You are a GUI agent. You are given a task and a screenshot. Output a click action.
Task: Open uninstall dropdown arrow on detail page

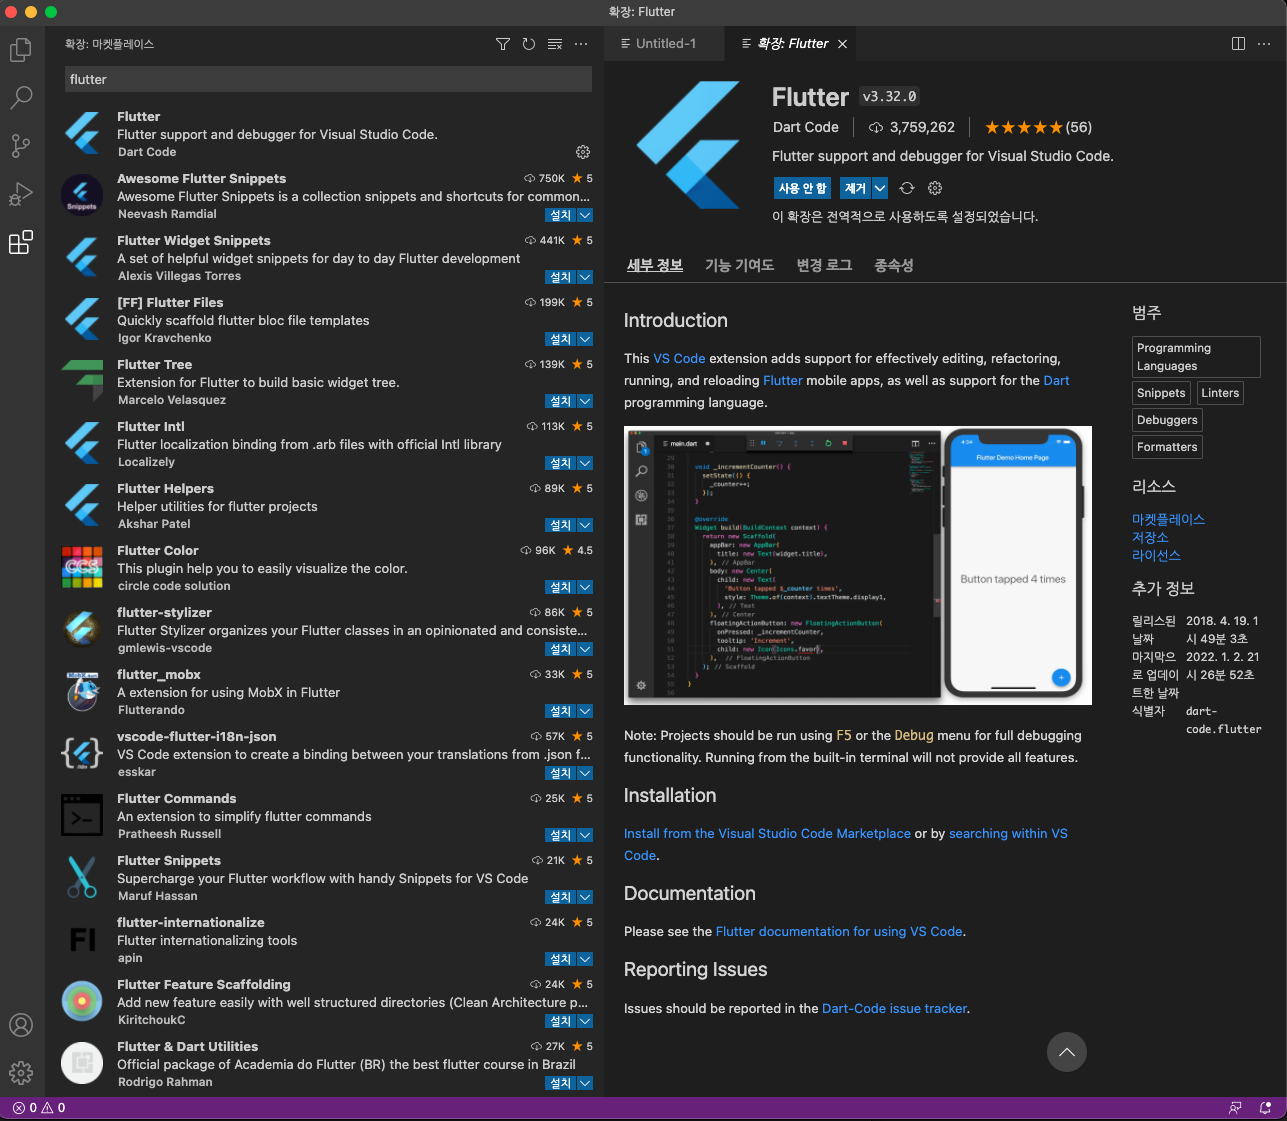click(880, 188)
